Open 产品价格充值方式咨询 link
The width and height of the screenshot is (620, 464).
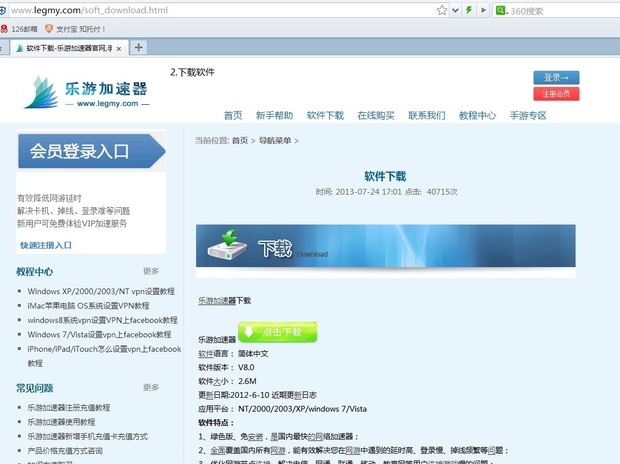(x=65, y=451)
